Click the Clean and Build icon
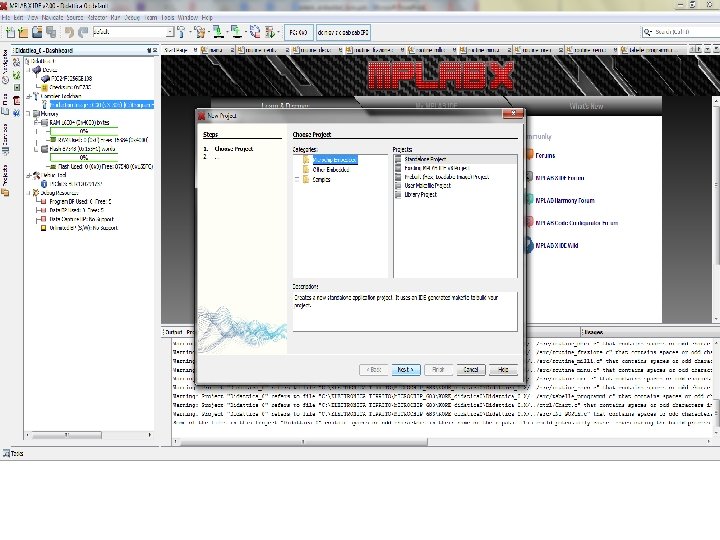 point(199,32)
